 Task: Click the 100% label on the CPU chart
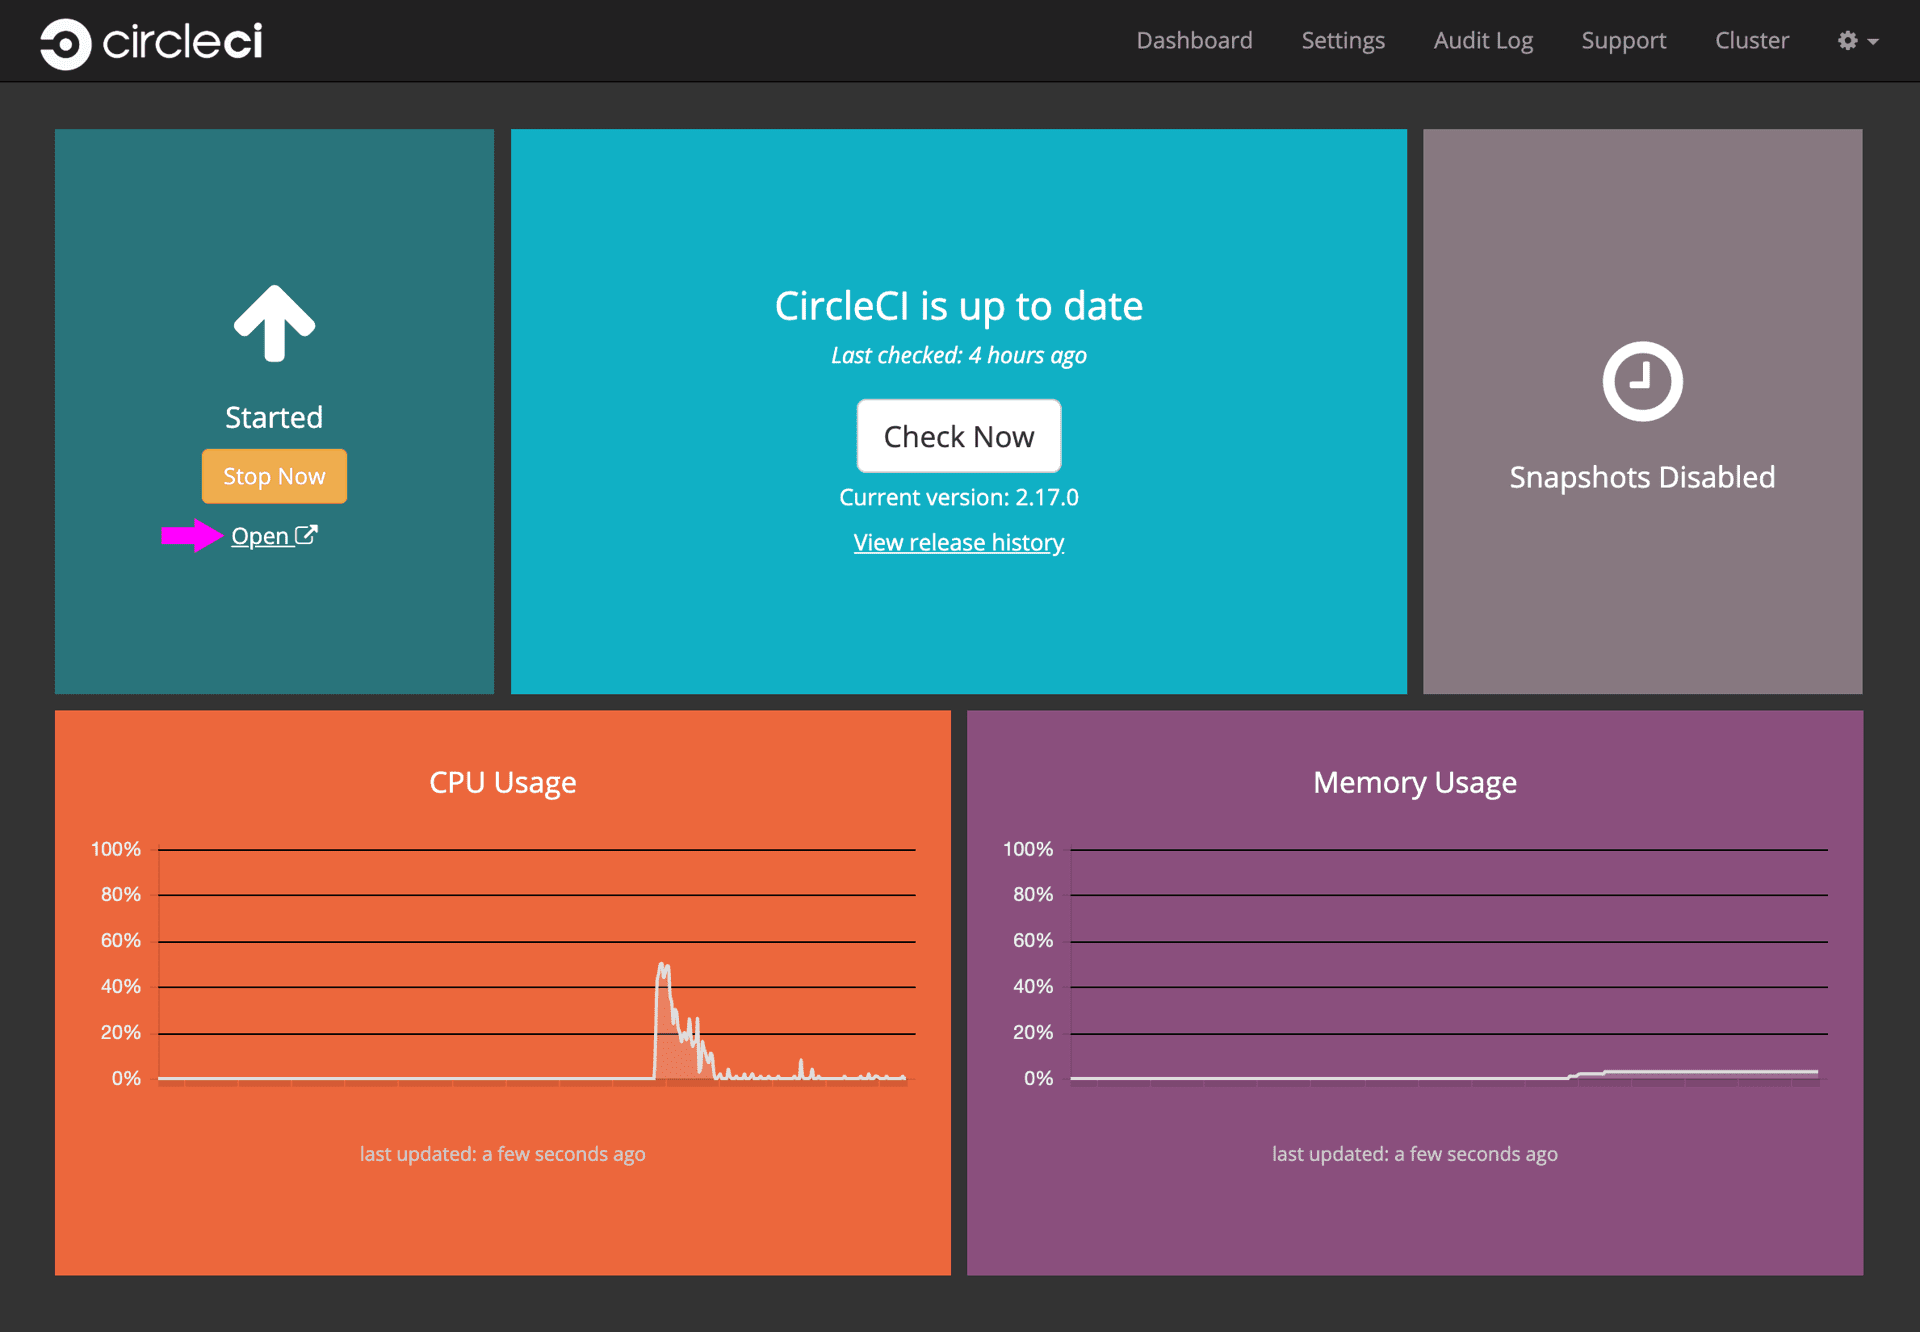coord(116,849)
